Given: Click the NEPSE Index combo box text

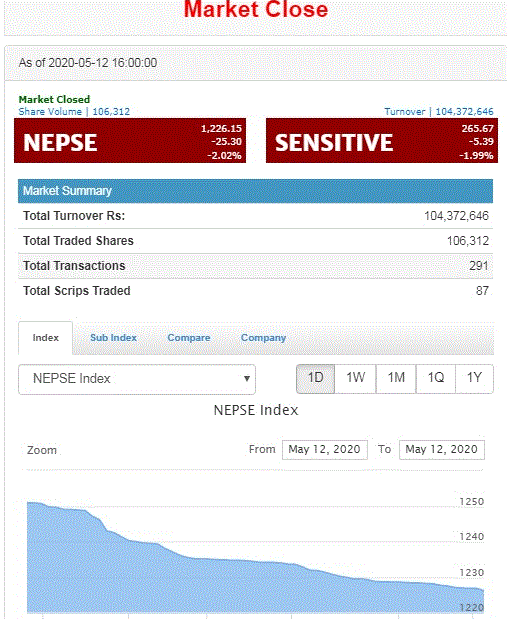Looking at the screenshot, I should [x=71, y=379].
